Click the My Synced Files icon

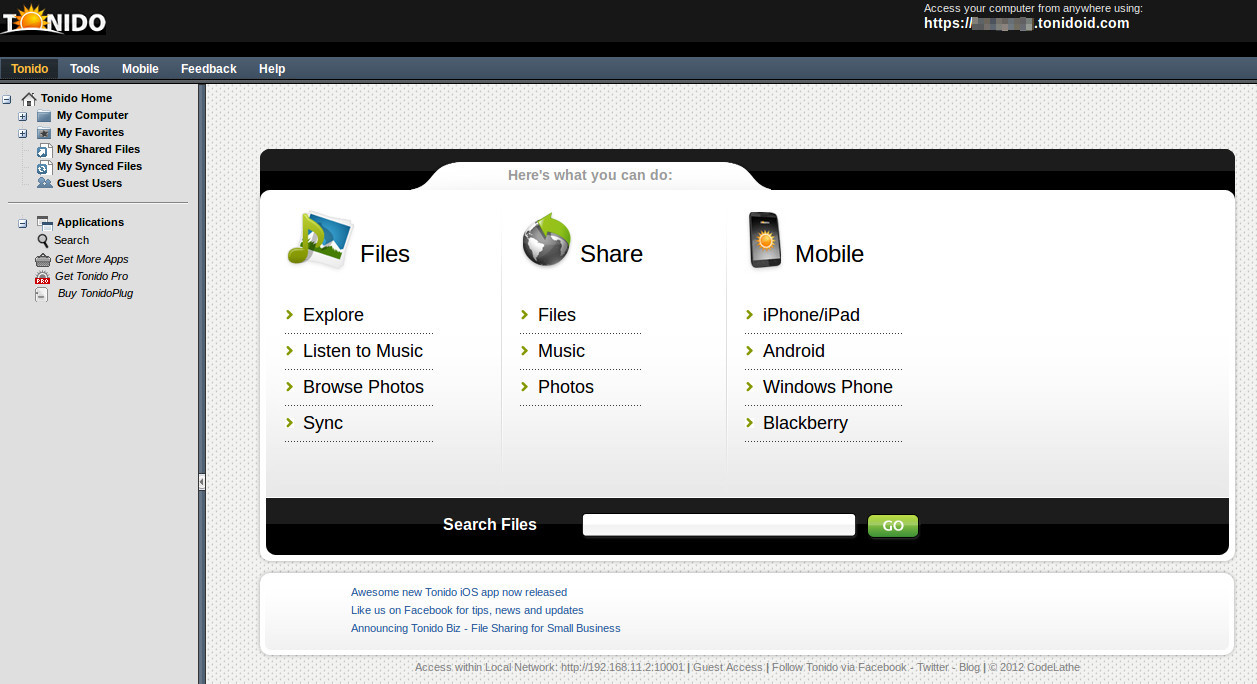[44, 167]
